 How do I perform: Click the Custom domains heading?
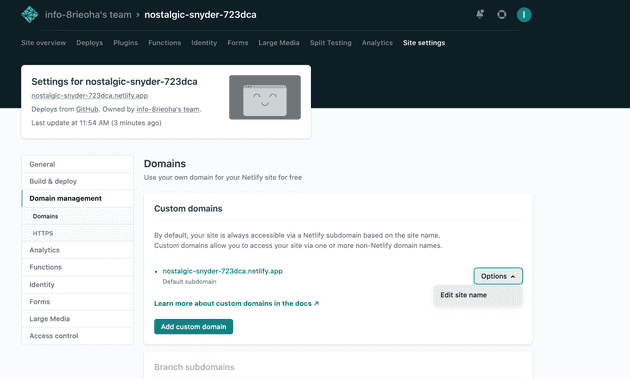pyautogui.click(x=188, y=209)
